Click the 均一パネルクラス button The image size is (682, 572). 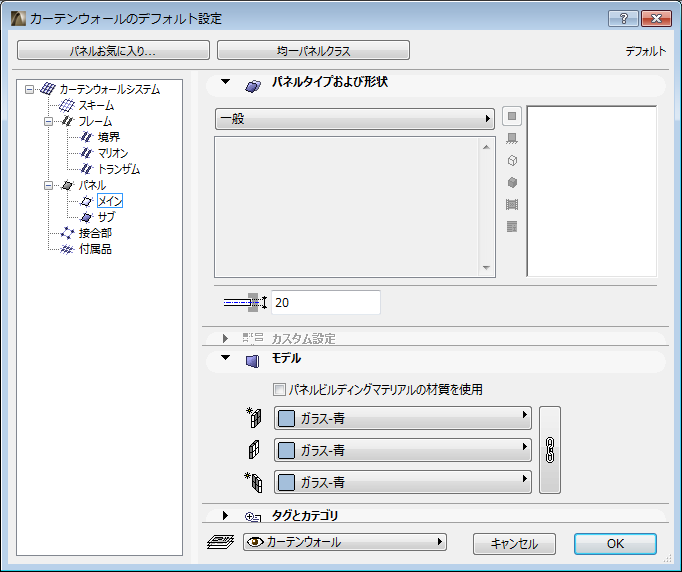pyautogui.click(x=313, y=50)
